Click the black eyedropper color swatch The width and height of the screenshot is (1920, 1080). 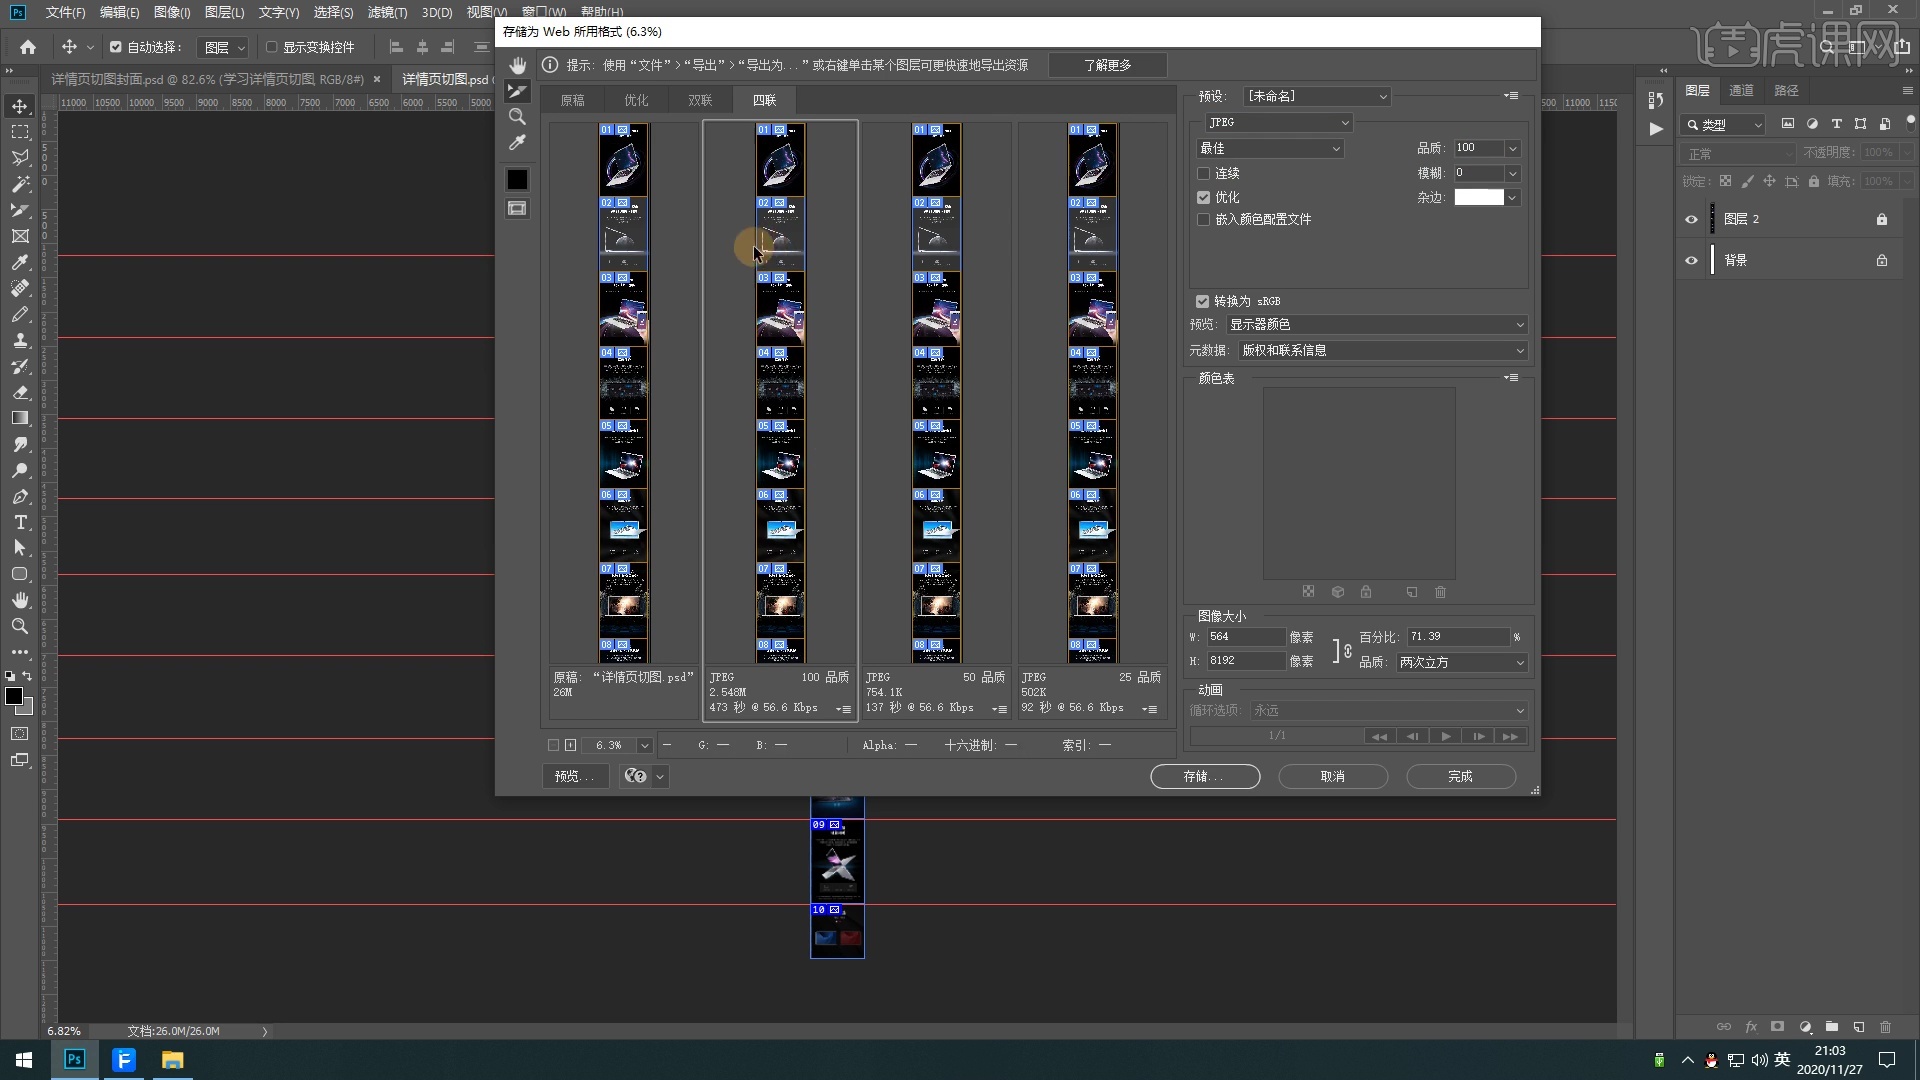[x=517, y=179]
